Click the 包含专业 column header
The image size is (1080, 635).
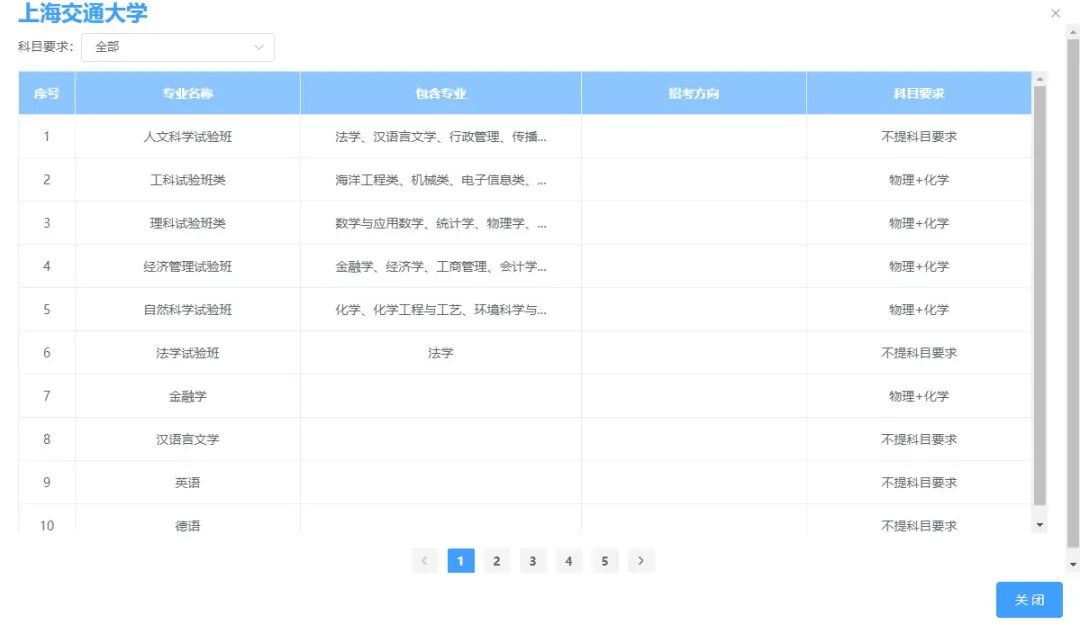[439, 92]
